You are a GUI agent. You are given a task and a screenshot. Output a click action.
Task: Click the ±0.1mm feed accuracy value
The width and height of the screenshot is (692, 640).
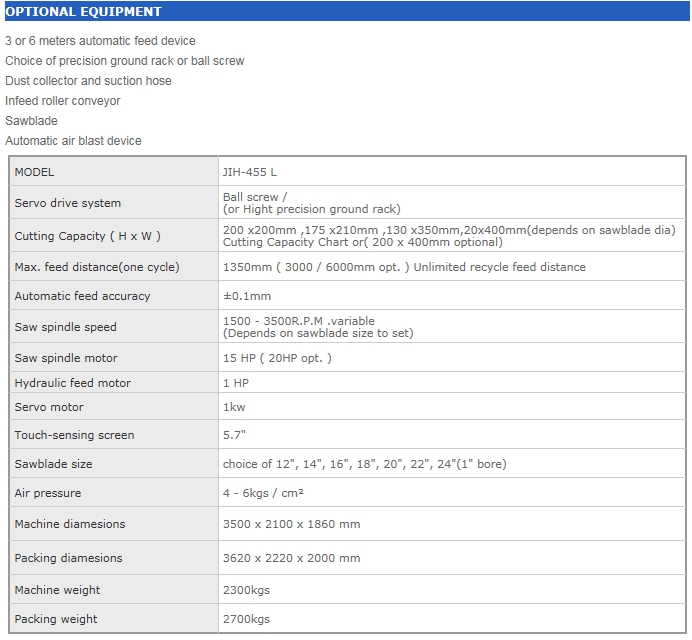point(247,296)
